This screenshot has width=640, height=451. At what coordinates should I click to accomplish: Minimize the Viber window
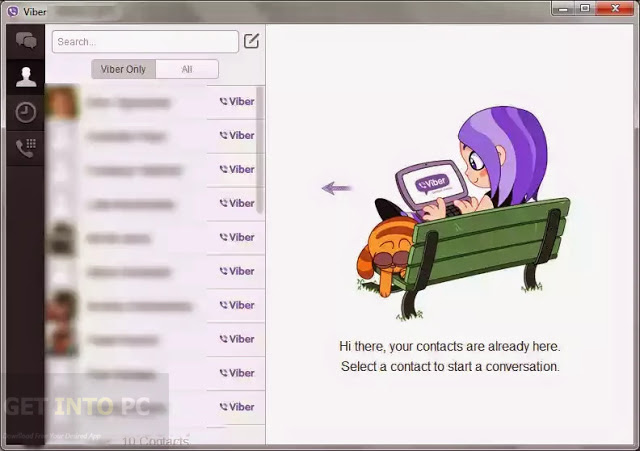click(563, 8)
